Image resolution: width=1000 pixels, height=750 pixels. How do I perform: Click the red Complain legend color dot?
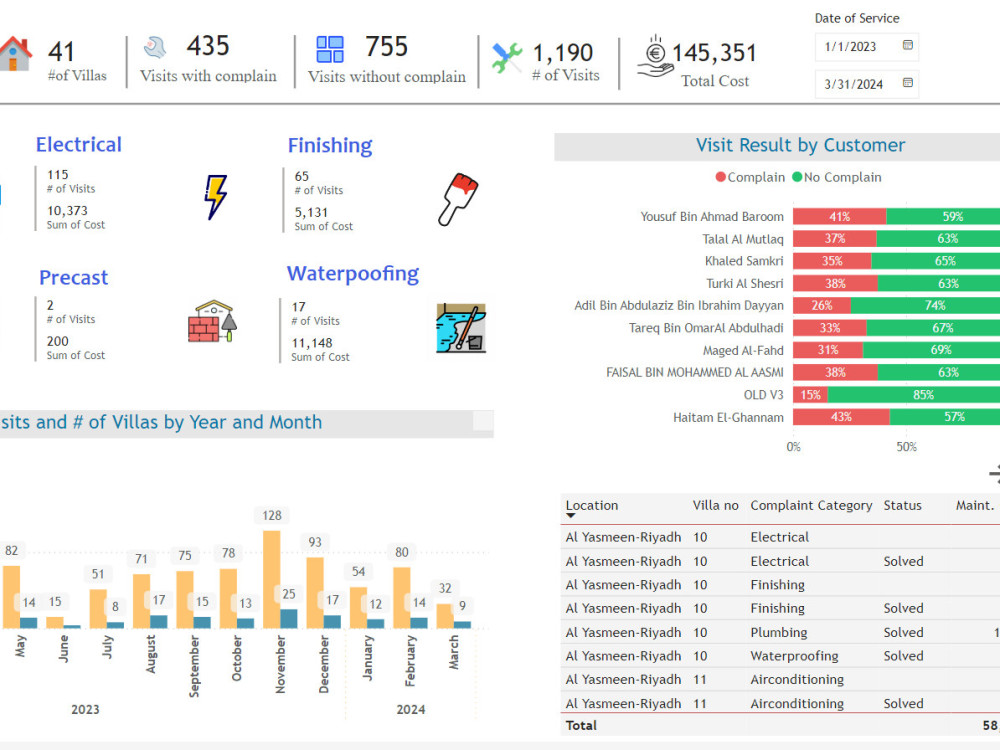721,177
